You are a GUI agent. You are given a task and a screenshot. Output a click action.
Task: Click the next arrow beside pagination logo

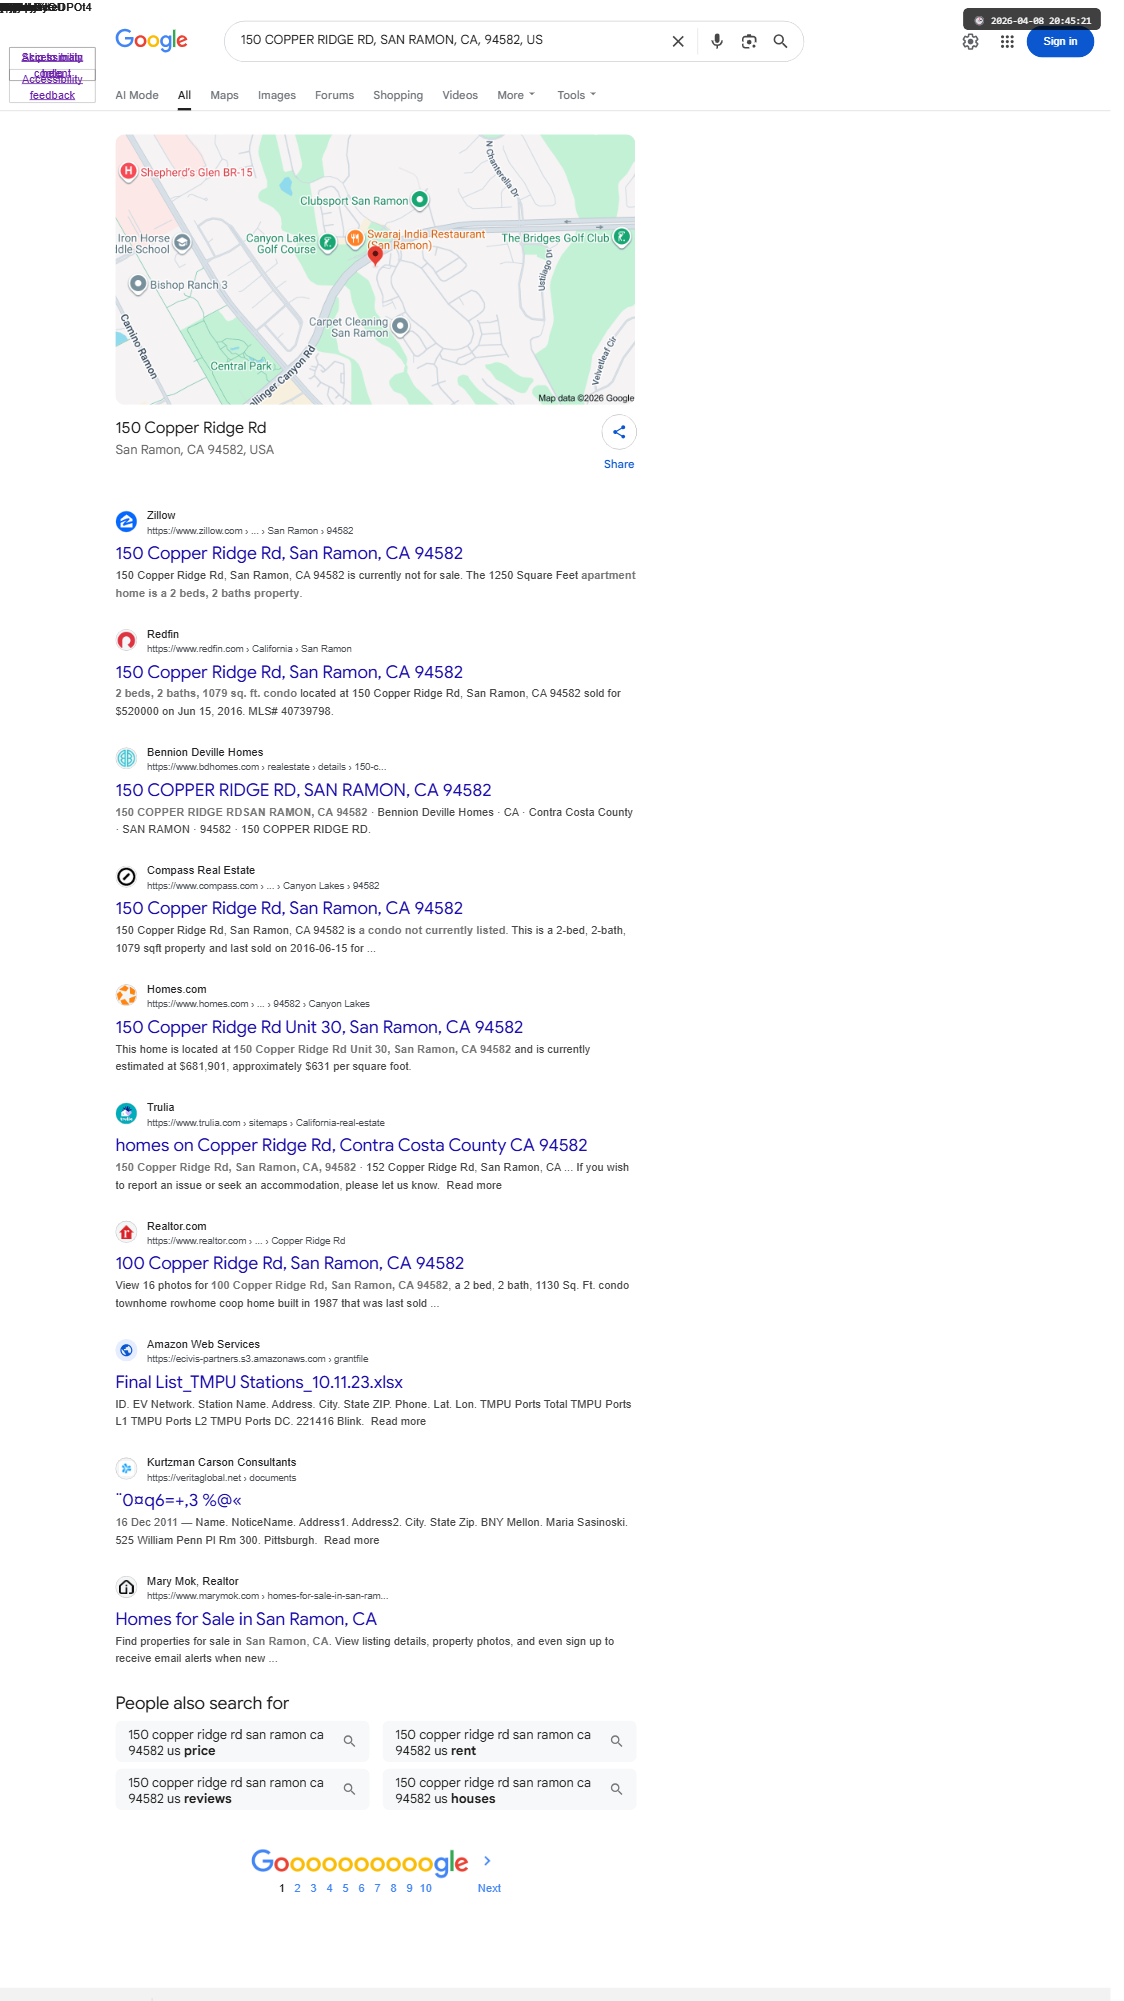click(487, 1861)
